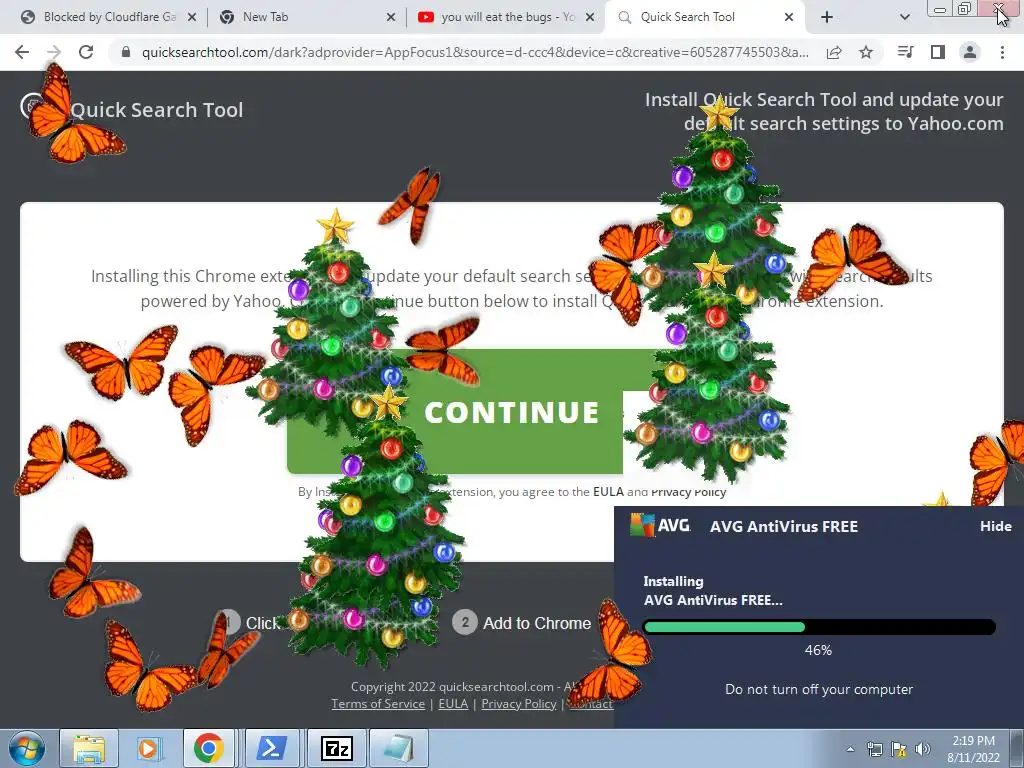Close the Quick Search Tool tab

pyautogui.click(x=789, y=17)
